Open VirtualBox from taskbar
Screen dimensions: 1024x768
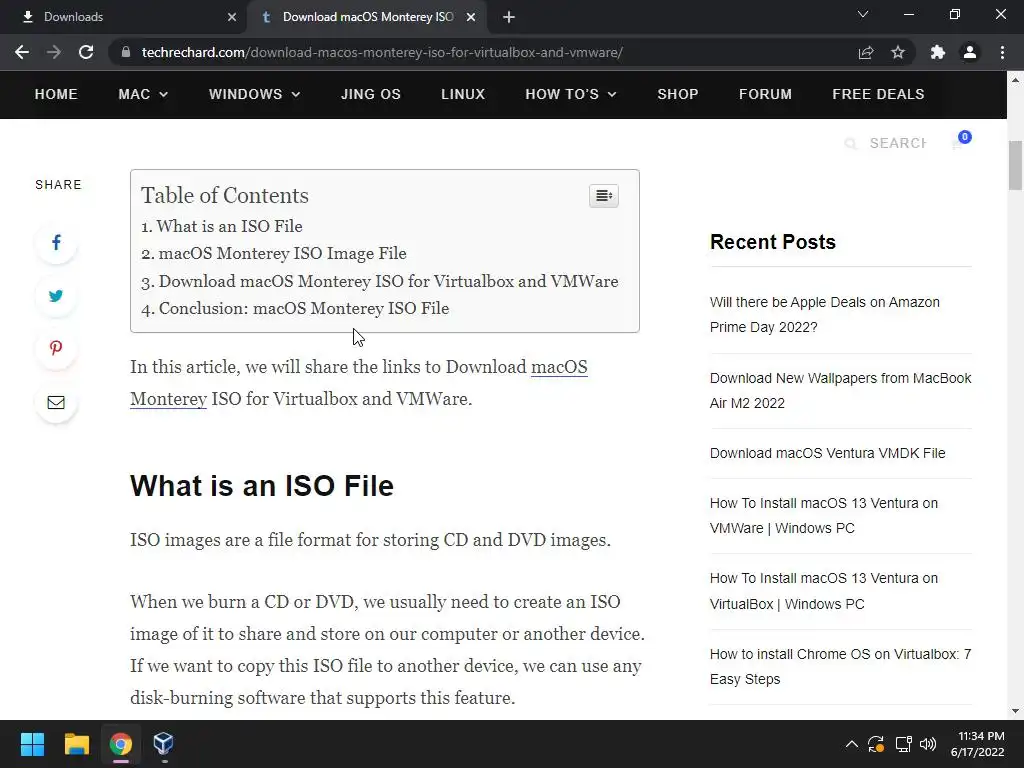[x=163, y=744]
